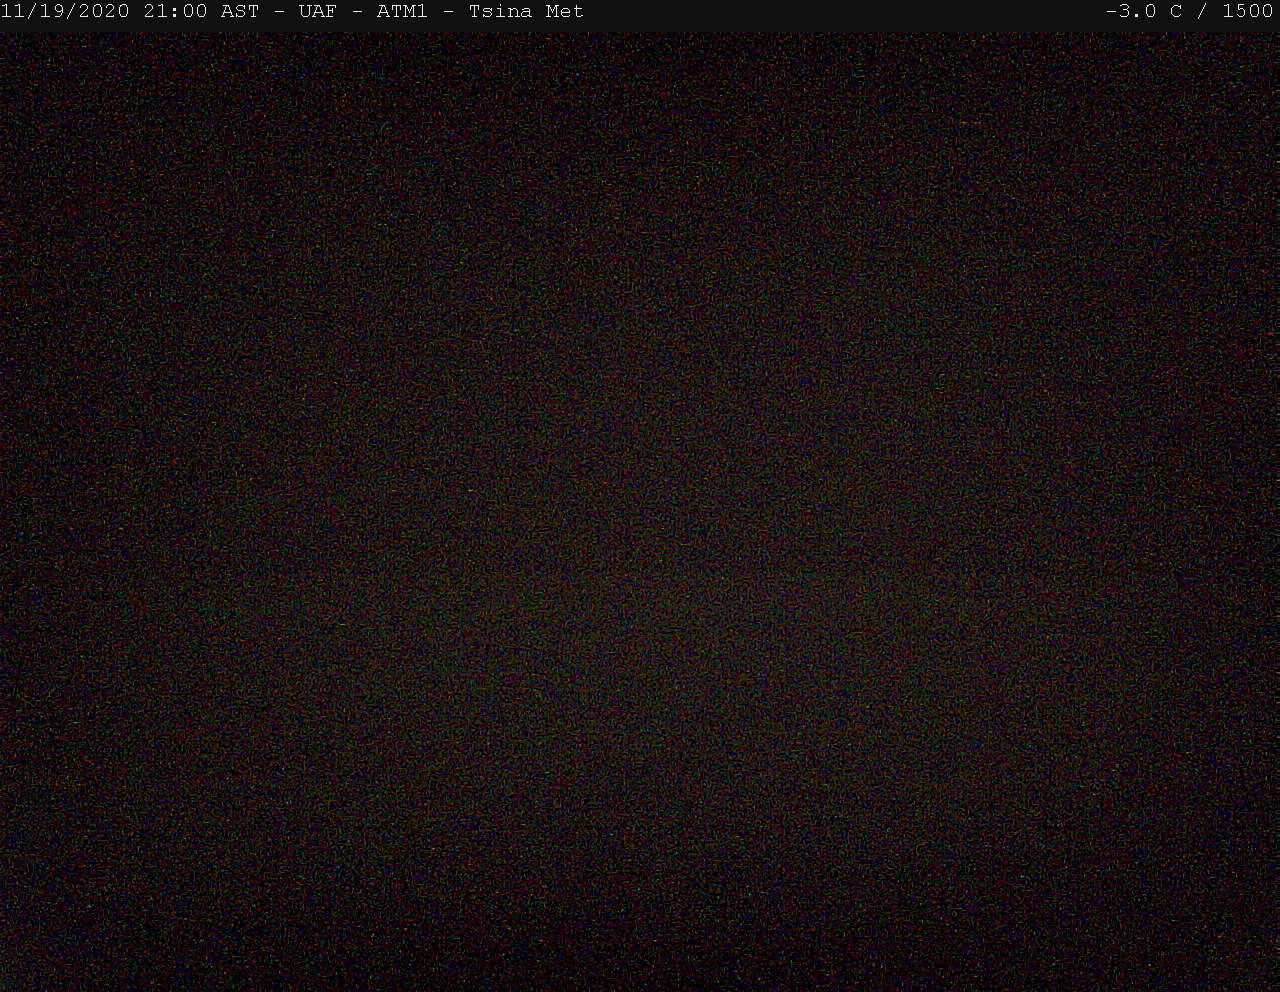
Task: Select the "1500" value at top right
Action: coord(1248,12)
